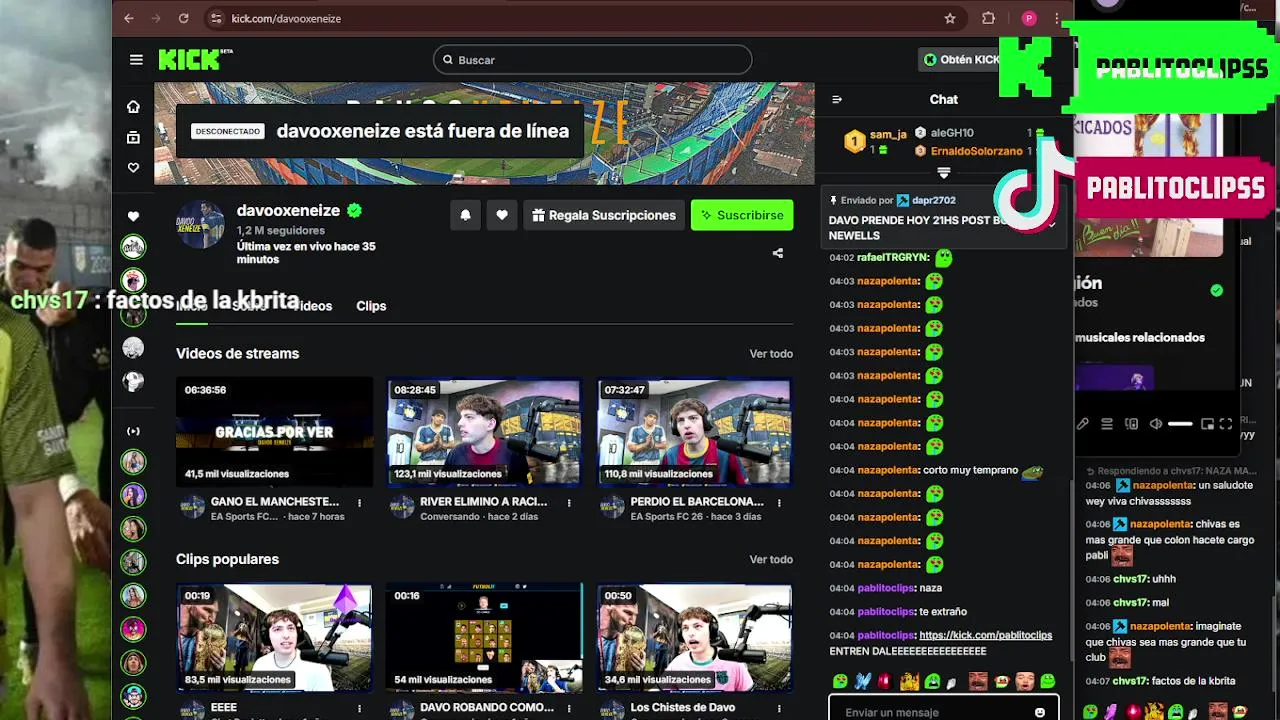This screenshot has width=1280, height=720.
Task: Toggle follow heart button for davooxeneize
Action: pos(502,215)
